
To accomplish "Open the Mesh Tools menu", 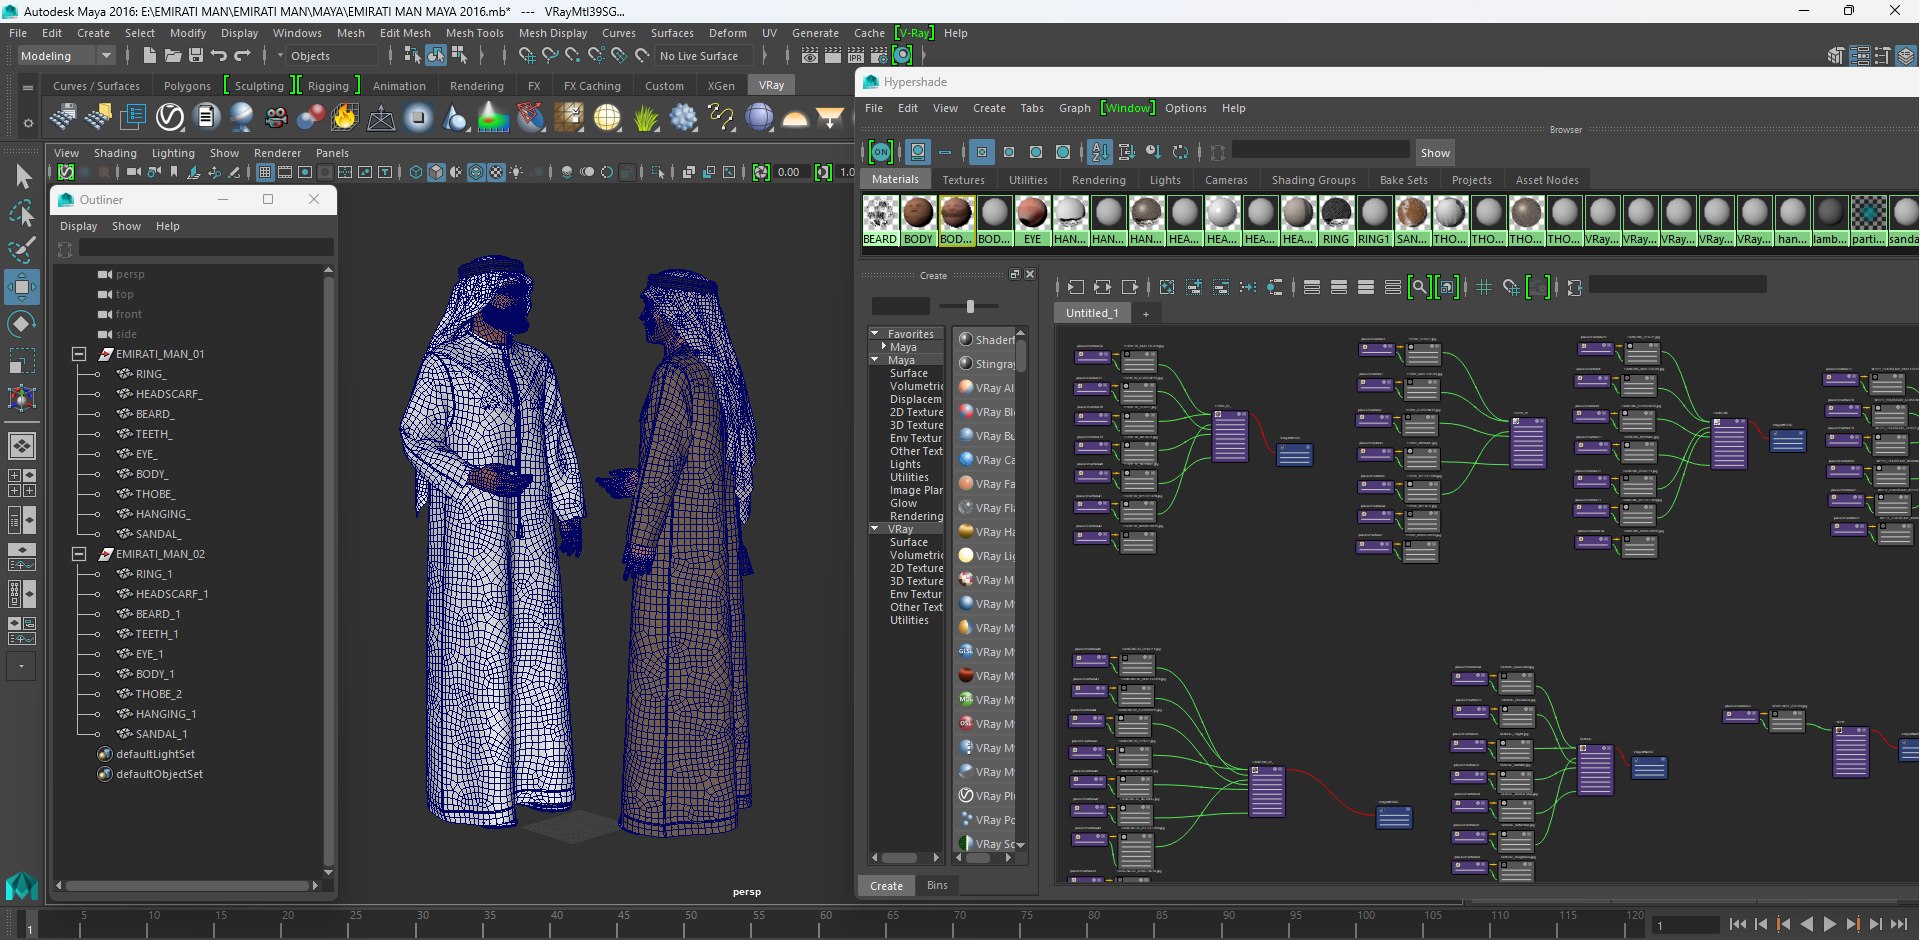I will coord(474,33).
